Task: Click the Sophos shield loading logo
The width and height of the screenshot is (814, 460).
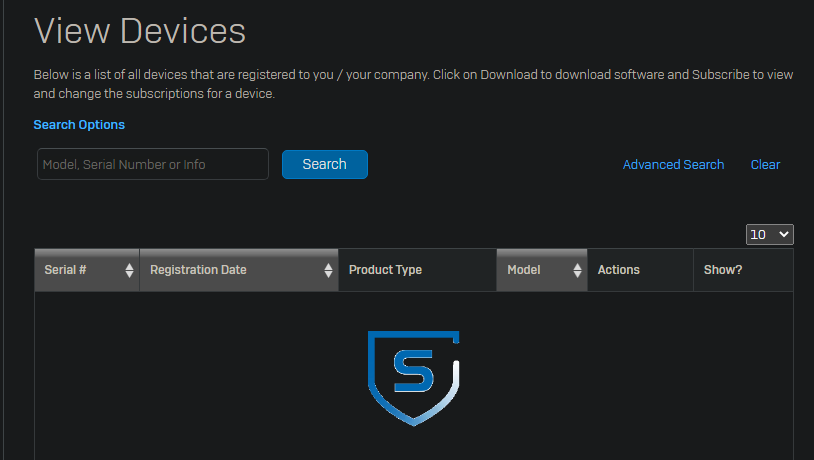Action: (413, 378)
